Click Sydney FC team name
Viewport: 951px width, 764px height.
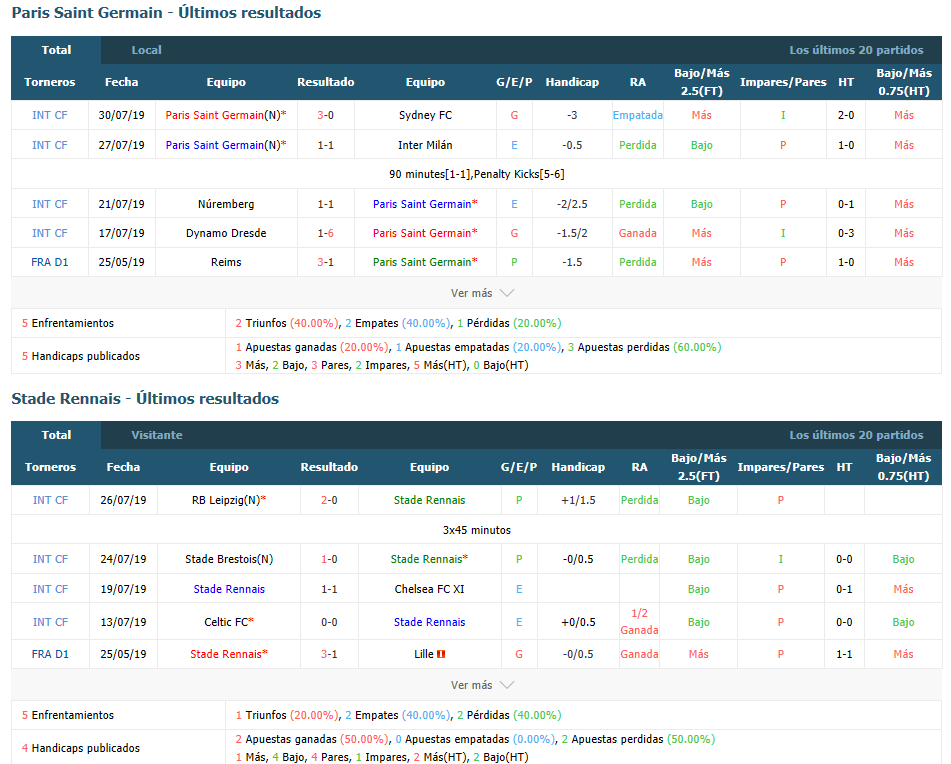(x=425, y=115)
